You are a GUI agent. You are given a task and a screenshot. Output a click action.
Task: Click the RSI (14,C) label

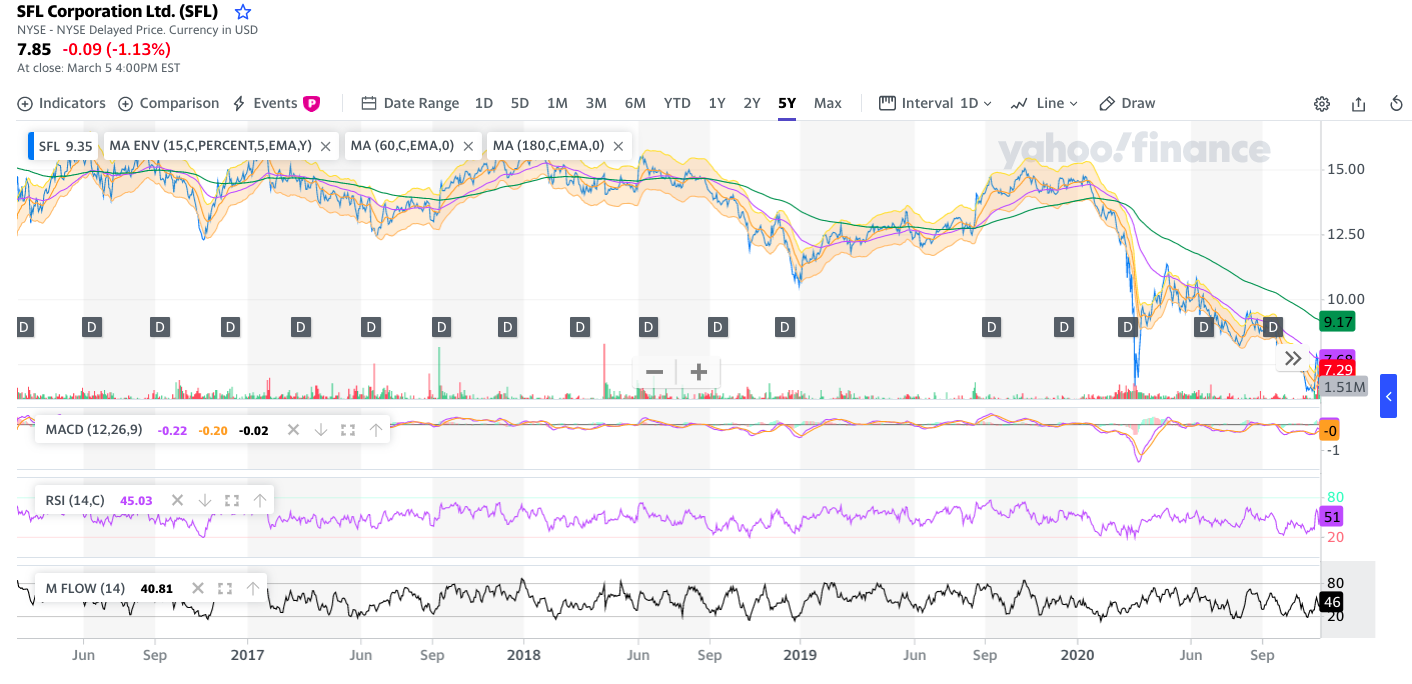75,500
